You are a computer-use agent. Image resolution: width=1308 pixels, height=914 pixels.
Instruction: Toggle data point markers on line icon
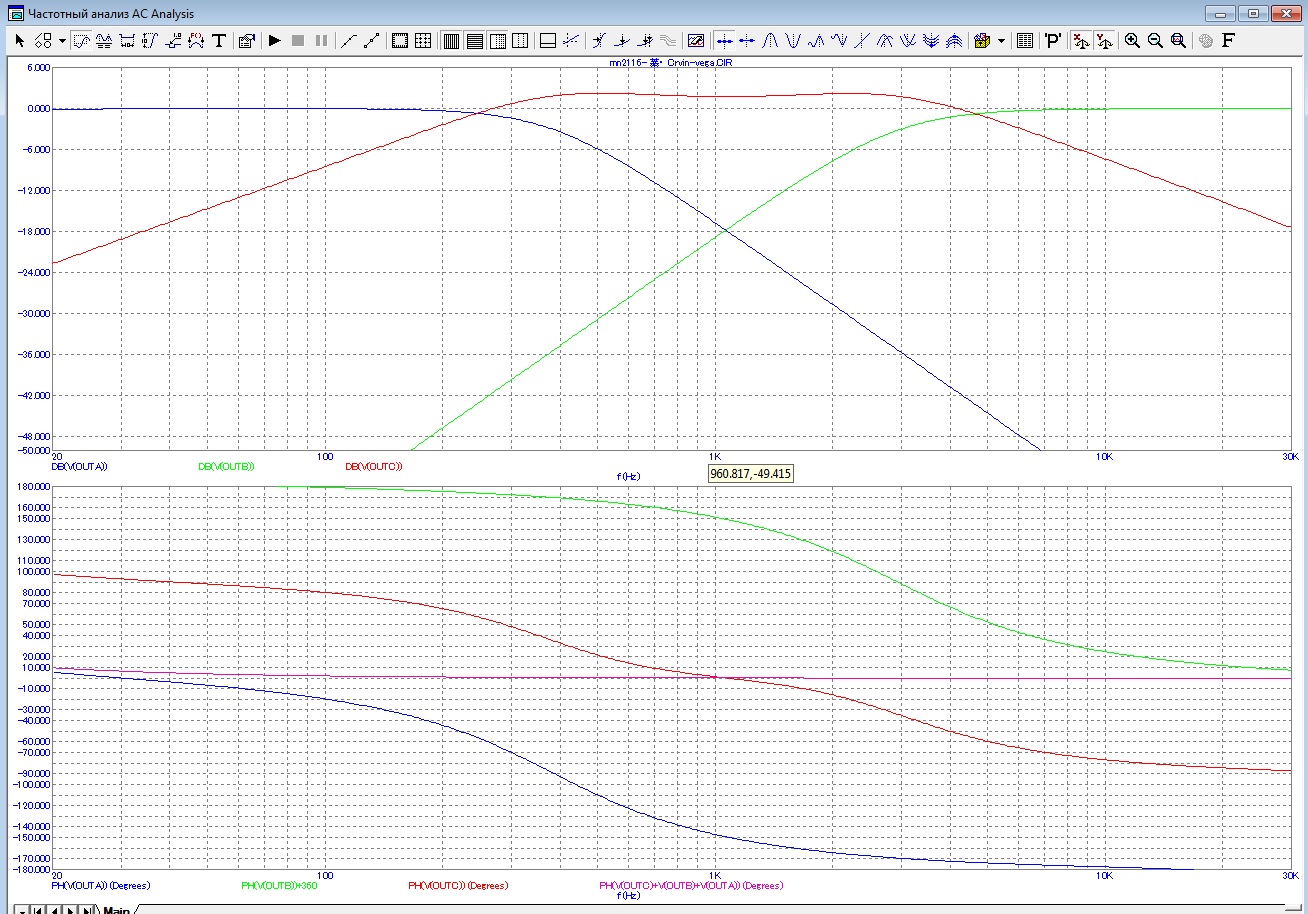(371, 41)
